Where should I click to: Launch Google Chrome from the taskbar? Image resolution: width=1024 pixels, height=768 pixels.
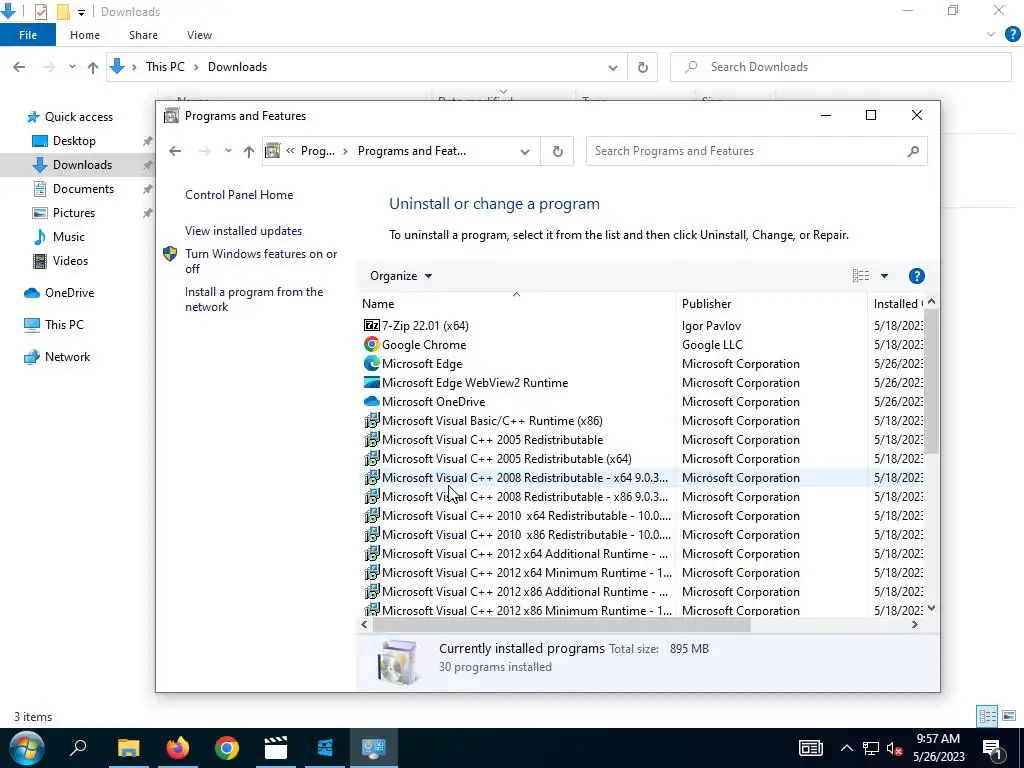pyautogui.click(x=227, y=748)
